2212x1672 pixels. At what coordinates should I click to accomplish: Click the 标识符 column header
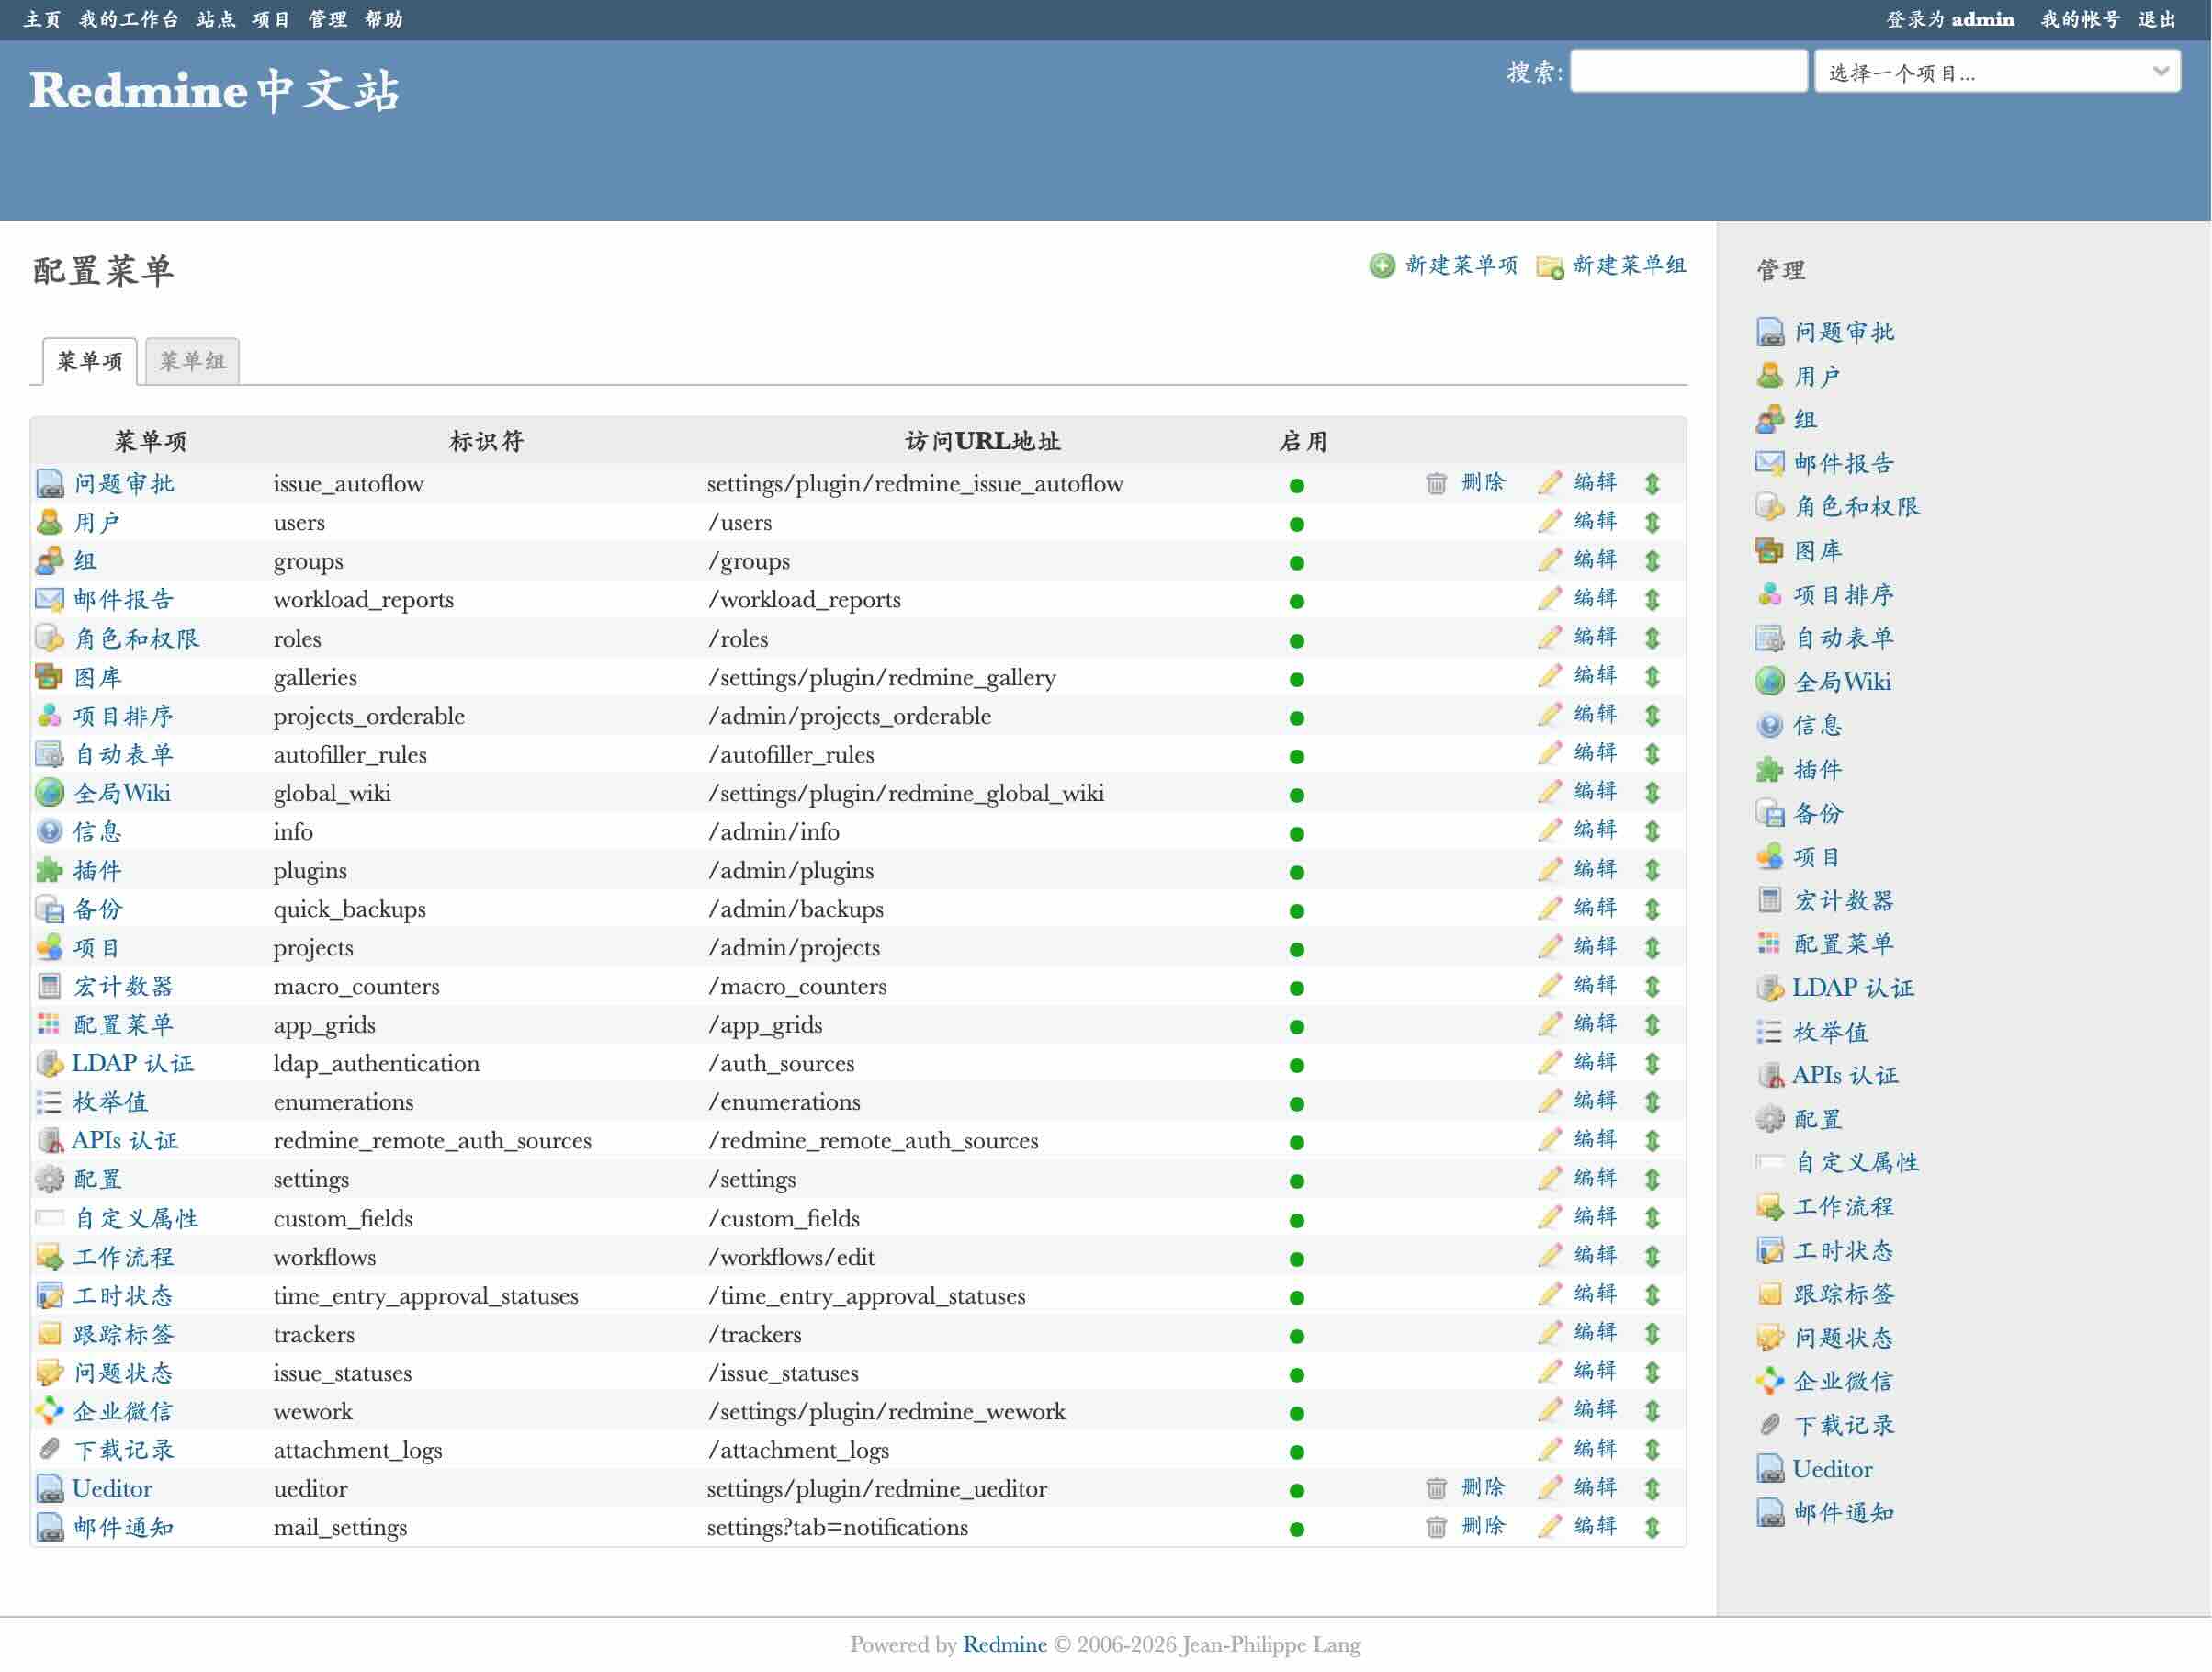coord(486,442)
